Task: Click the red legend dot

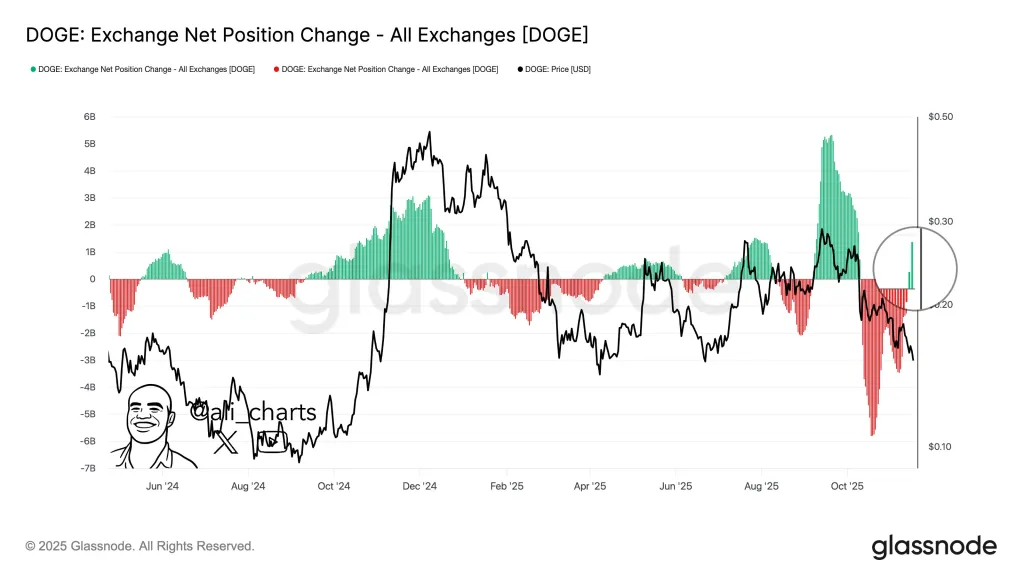Action: coord(275,69)
